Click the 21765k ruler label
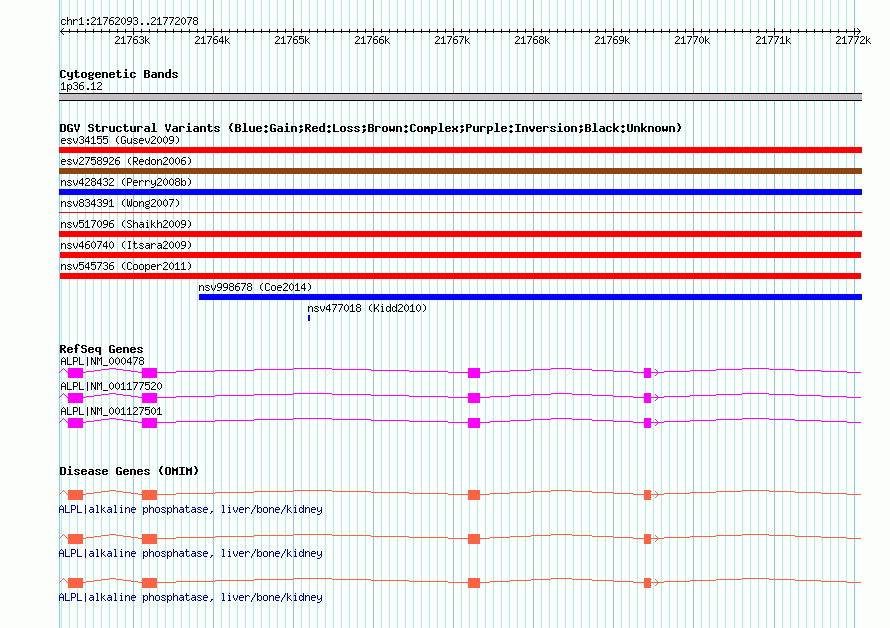Image resolution: width=890 pixels, height=628 pixels. pyautogui.click(x=292, y=40)
